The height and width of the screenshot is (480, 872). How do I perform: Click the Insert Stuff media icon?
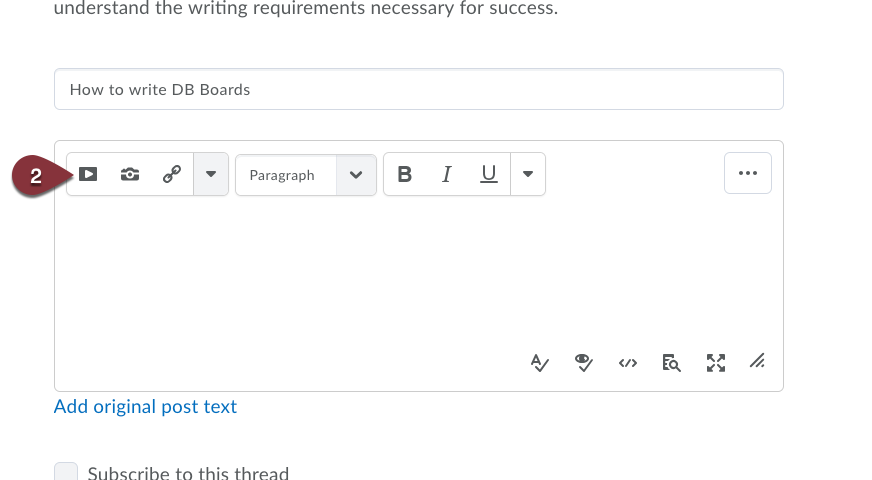(88, 174)
